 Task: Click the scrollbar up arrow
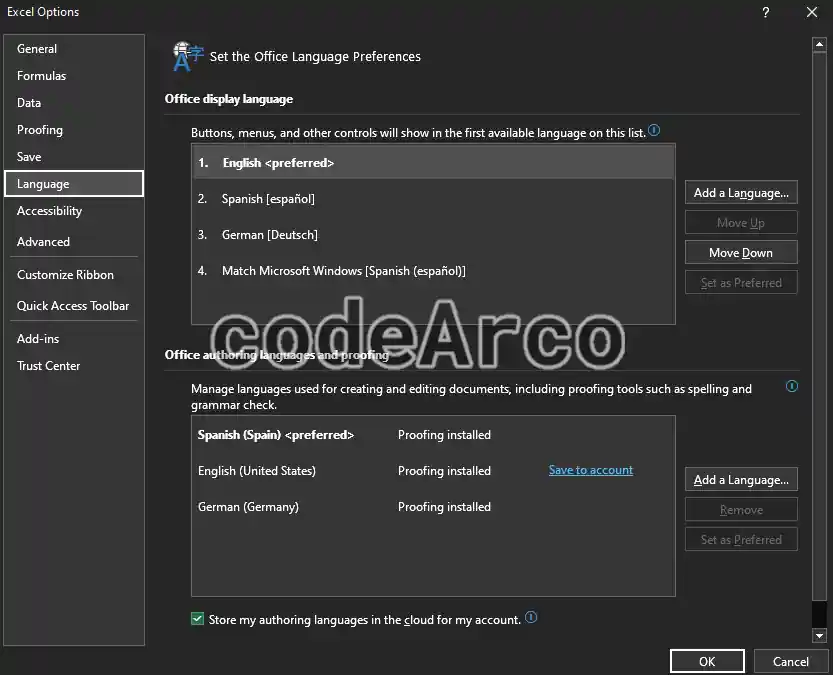click(819, 45)
